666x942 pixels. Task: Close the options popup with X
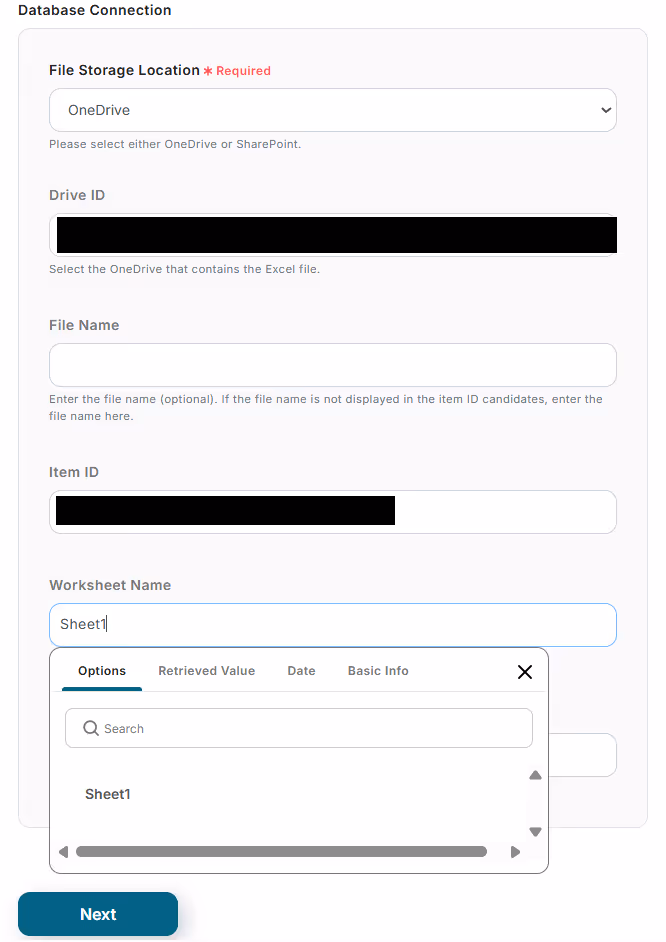[x=525, y=672]
